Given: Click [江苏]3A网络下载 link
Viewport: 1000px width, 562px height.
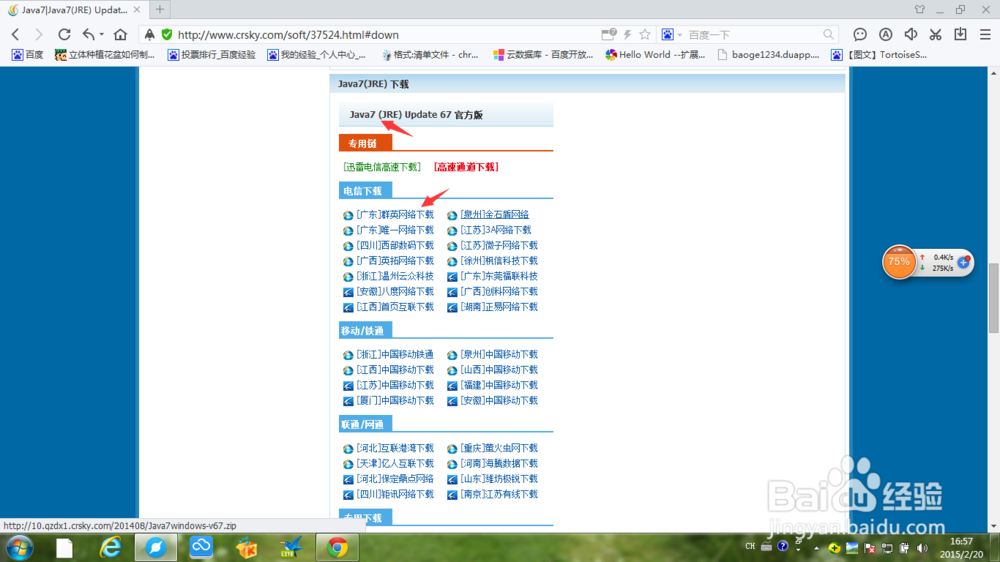Looking at the screenshot, I should pos(496,230).
